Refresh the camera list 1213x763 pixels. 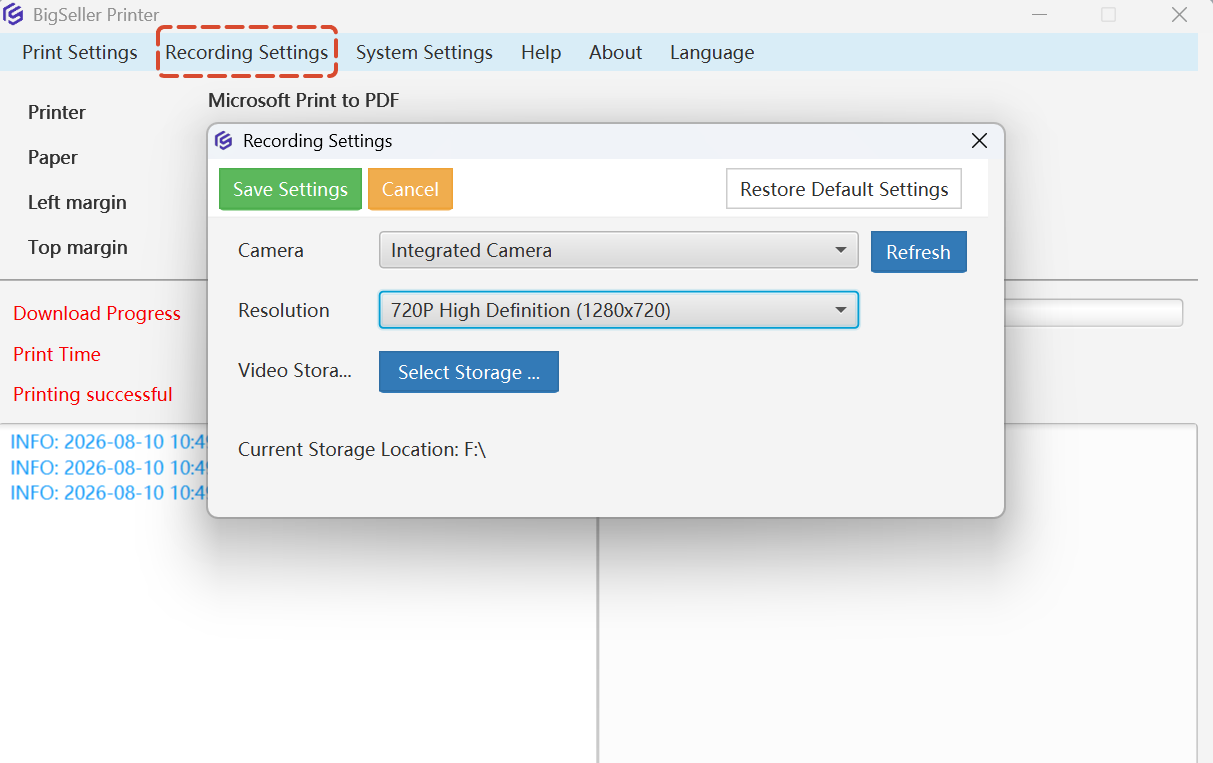click(918, 252)
